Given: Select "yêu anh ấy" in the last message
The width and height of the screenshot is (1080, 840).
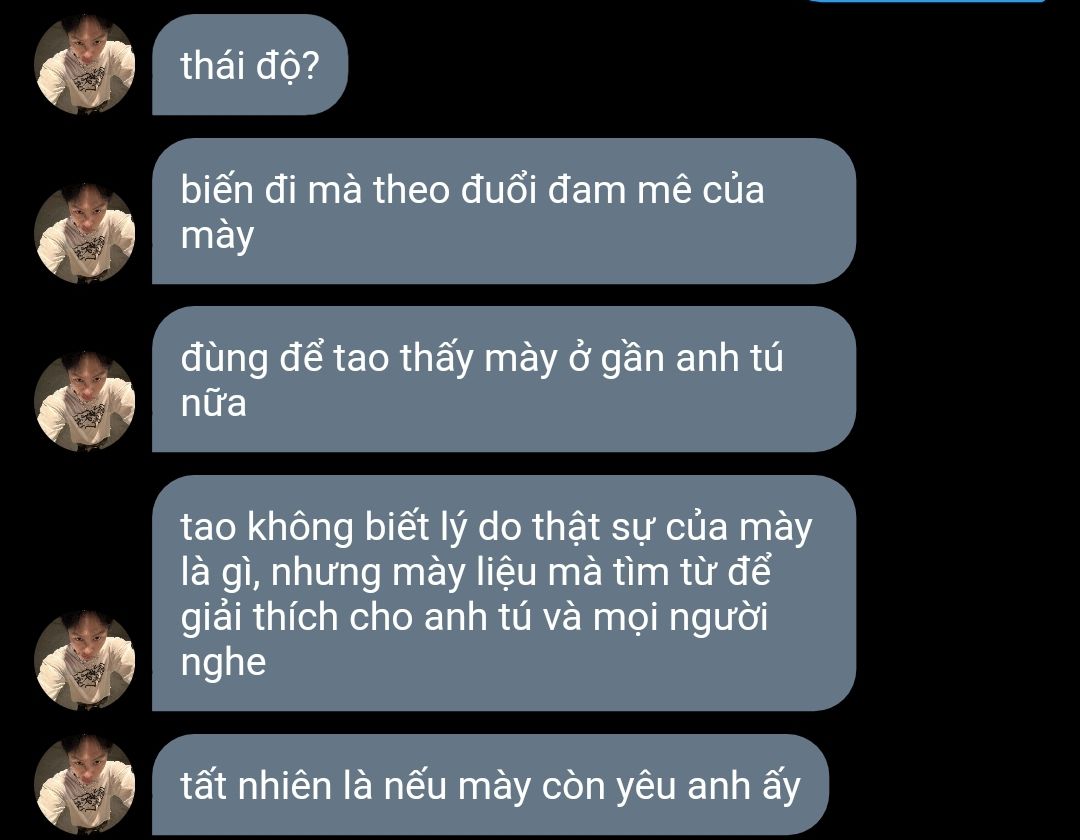Looking at the screenshot, I should click(708, 786).
